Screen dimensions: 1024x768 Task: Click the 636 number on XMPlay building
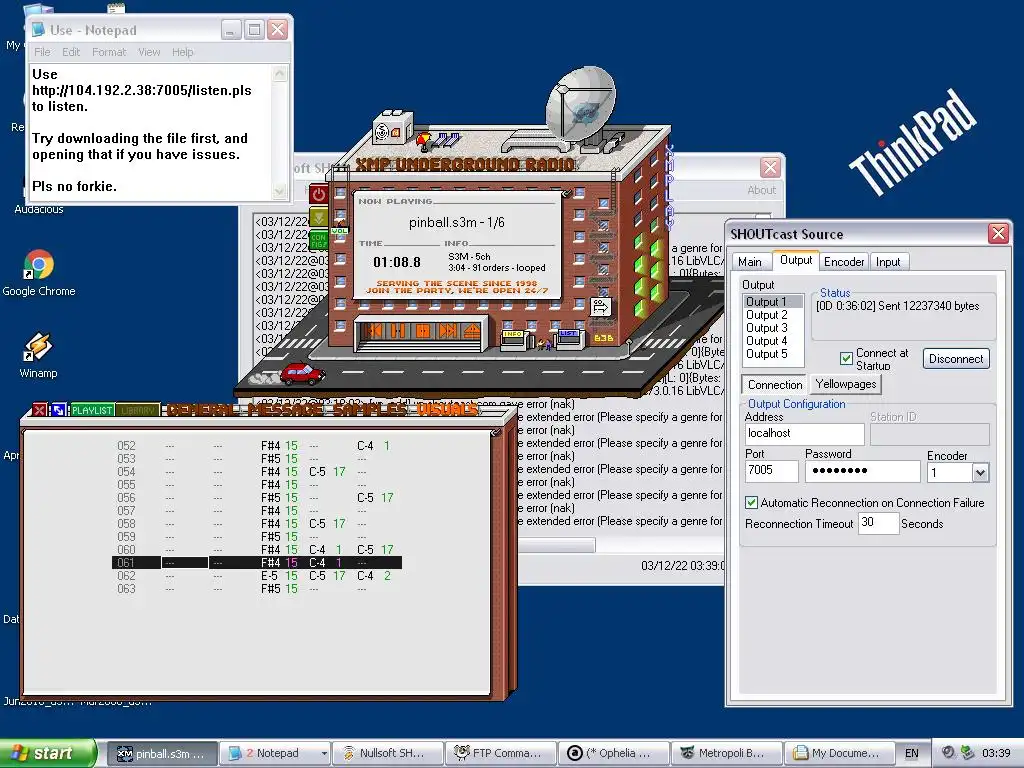coord(603,338)
